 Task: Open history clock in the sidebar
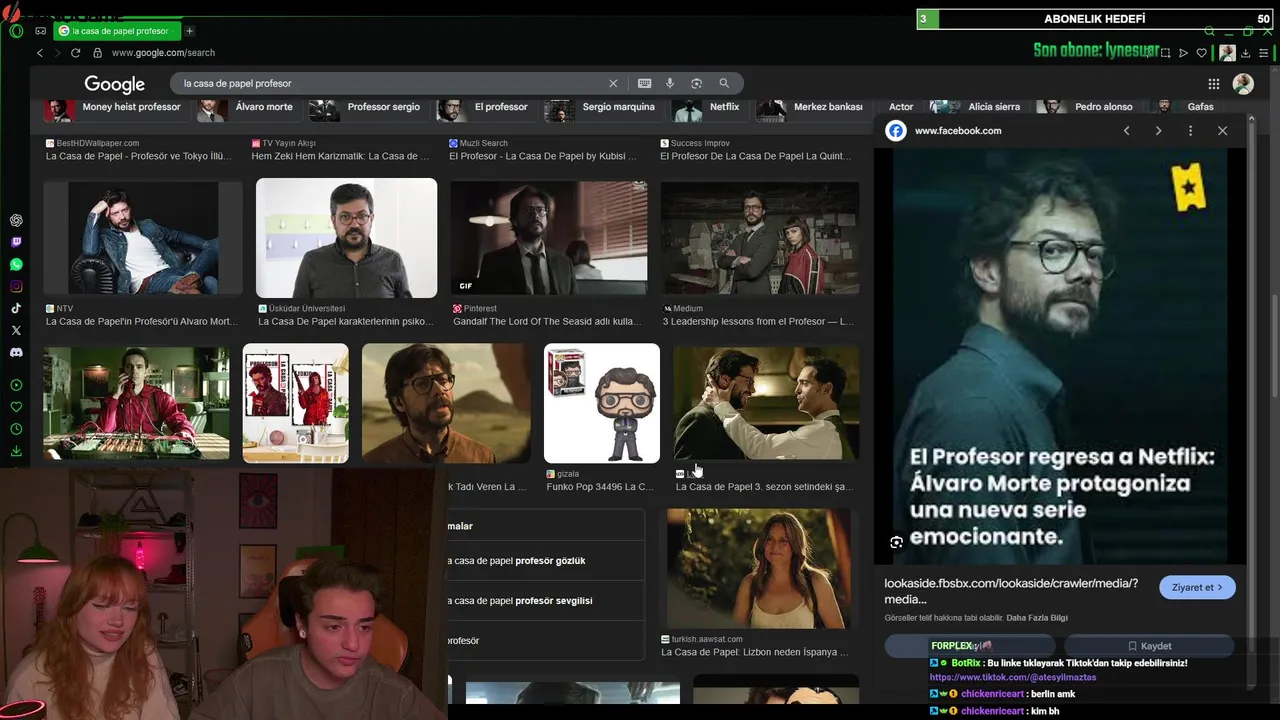[x=16, y=429]
